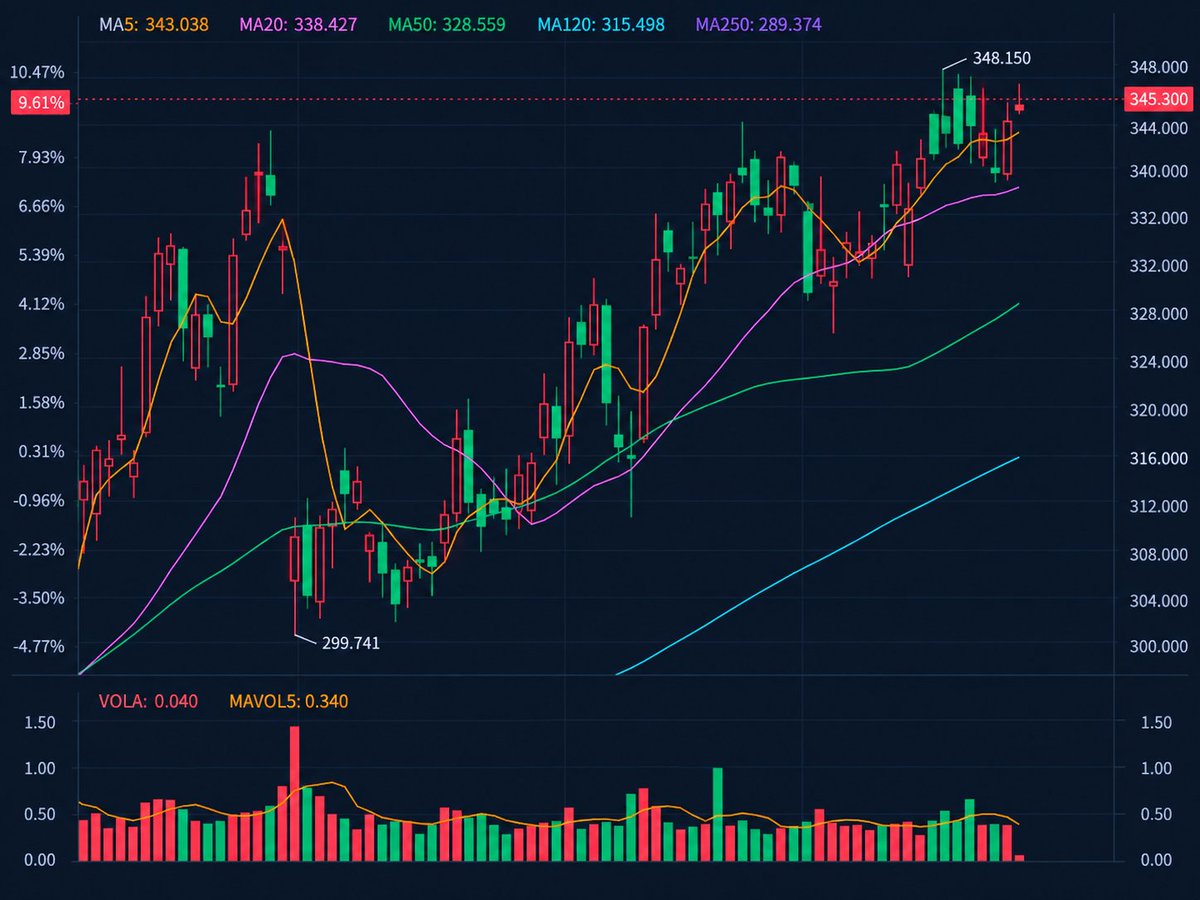Click the 324.000 price axis label

coord(1159,362)
